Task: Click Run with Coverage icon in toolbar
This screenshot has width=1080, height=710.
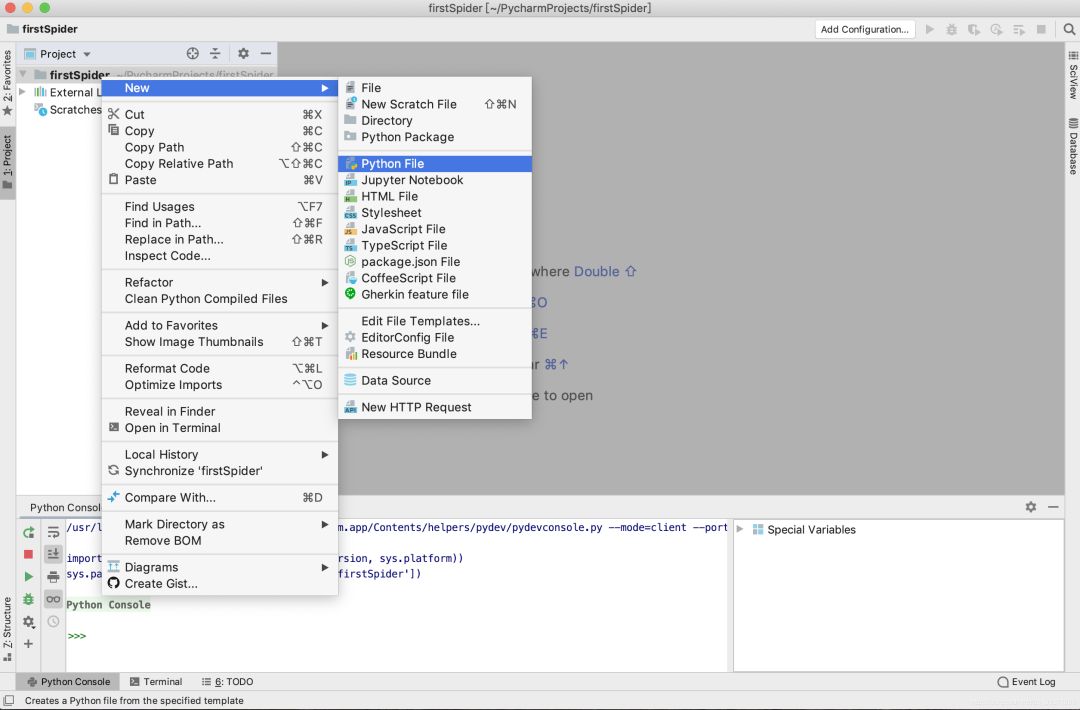Action: click(974, 29)
